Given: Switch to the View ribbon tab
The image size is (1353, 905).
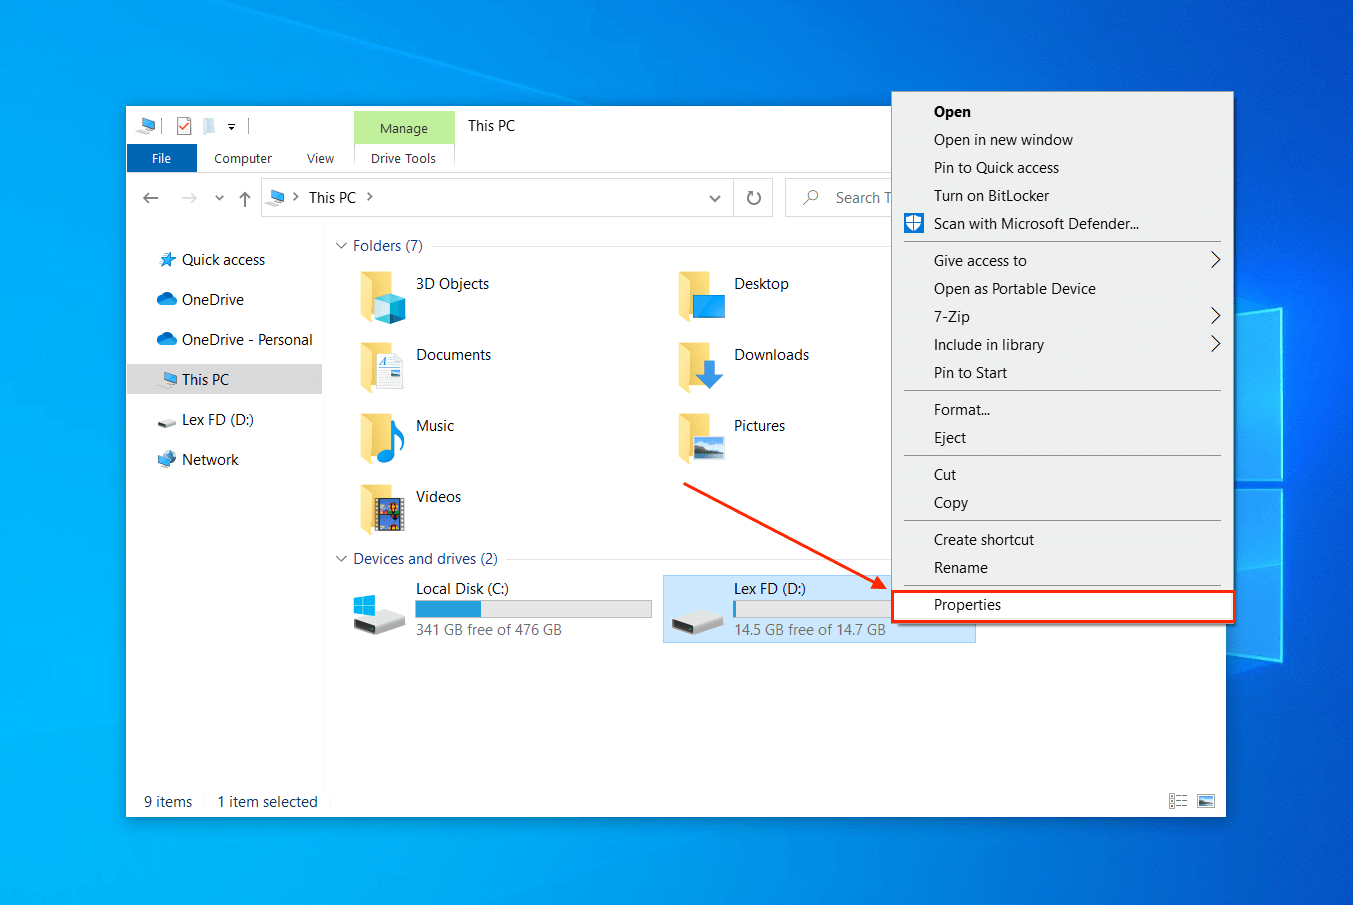Looking at the screenshot, I should click(x=320, y=158).
